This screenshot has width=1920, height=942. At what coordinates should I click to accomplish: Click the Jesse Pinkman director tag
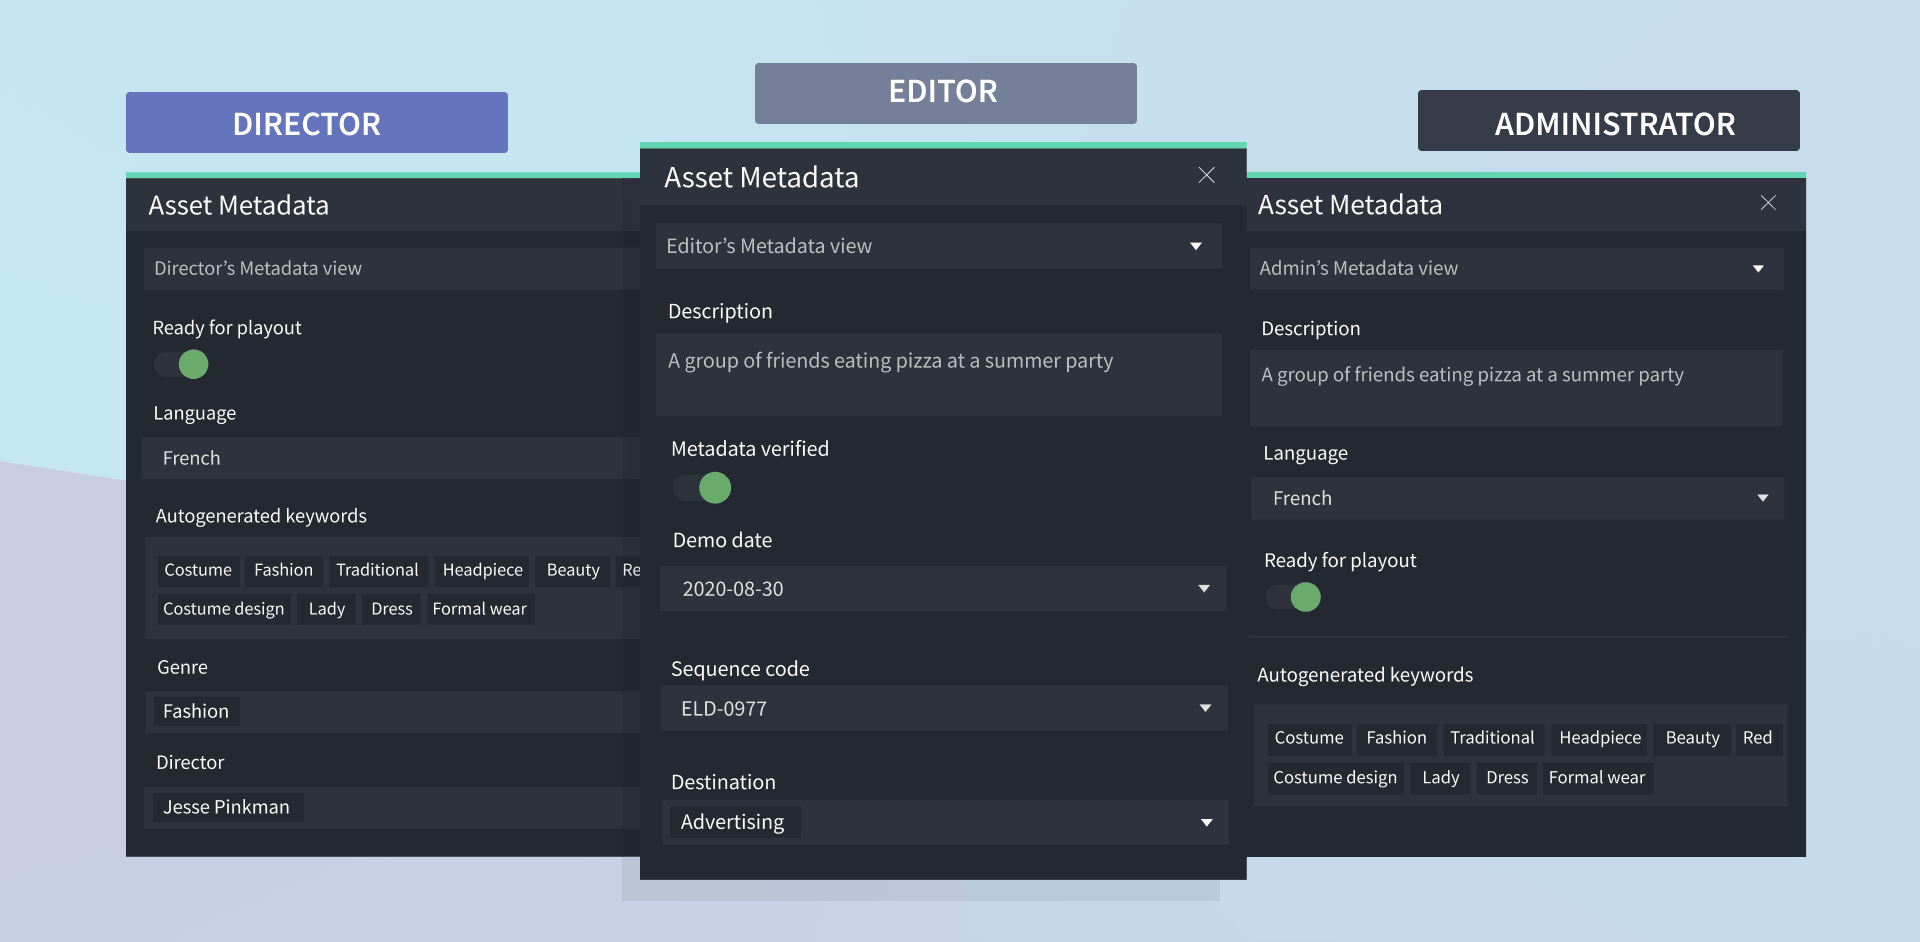point(226,807)
